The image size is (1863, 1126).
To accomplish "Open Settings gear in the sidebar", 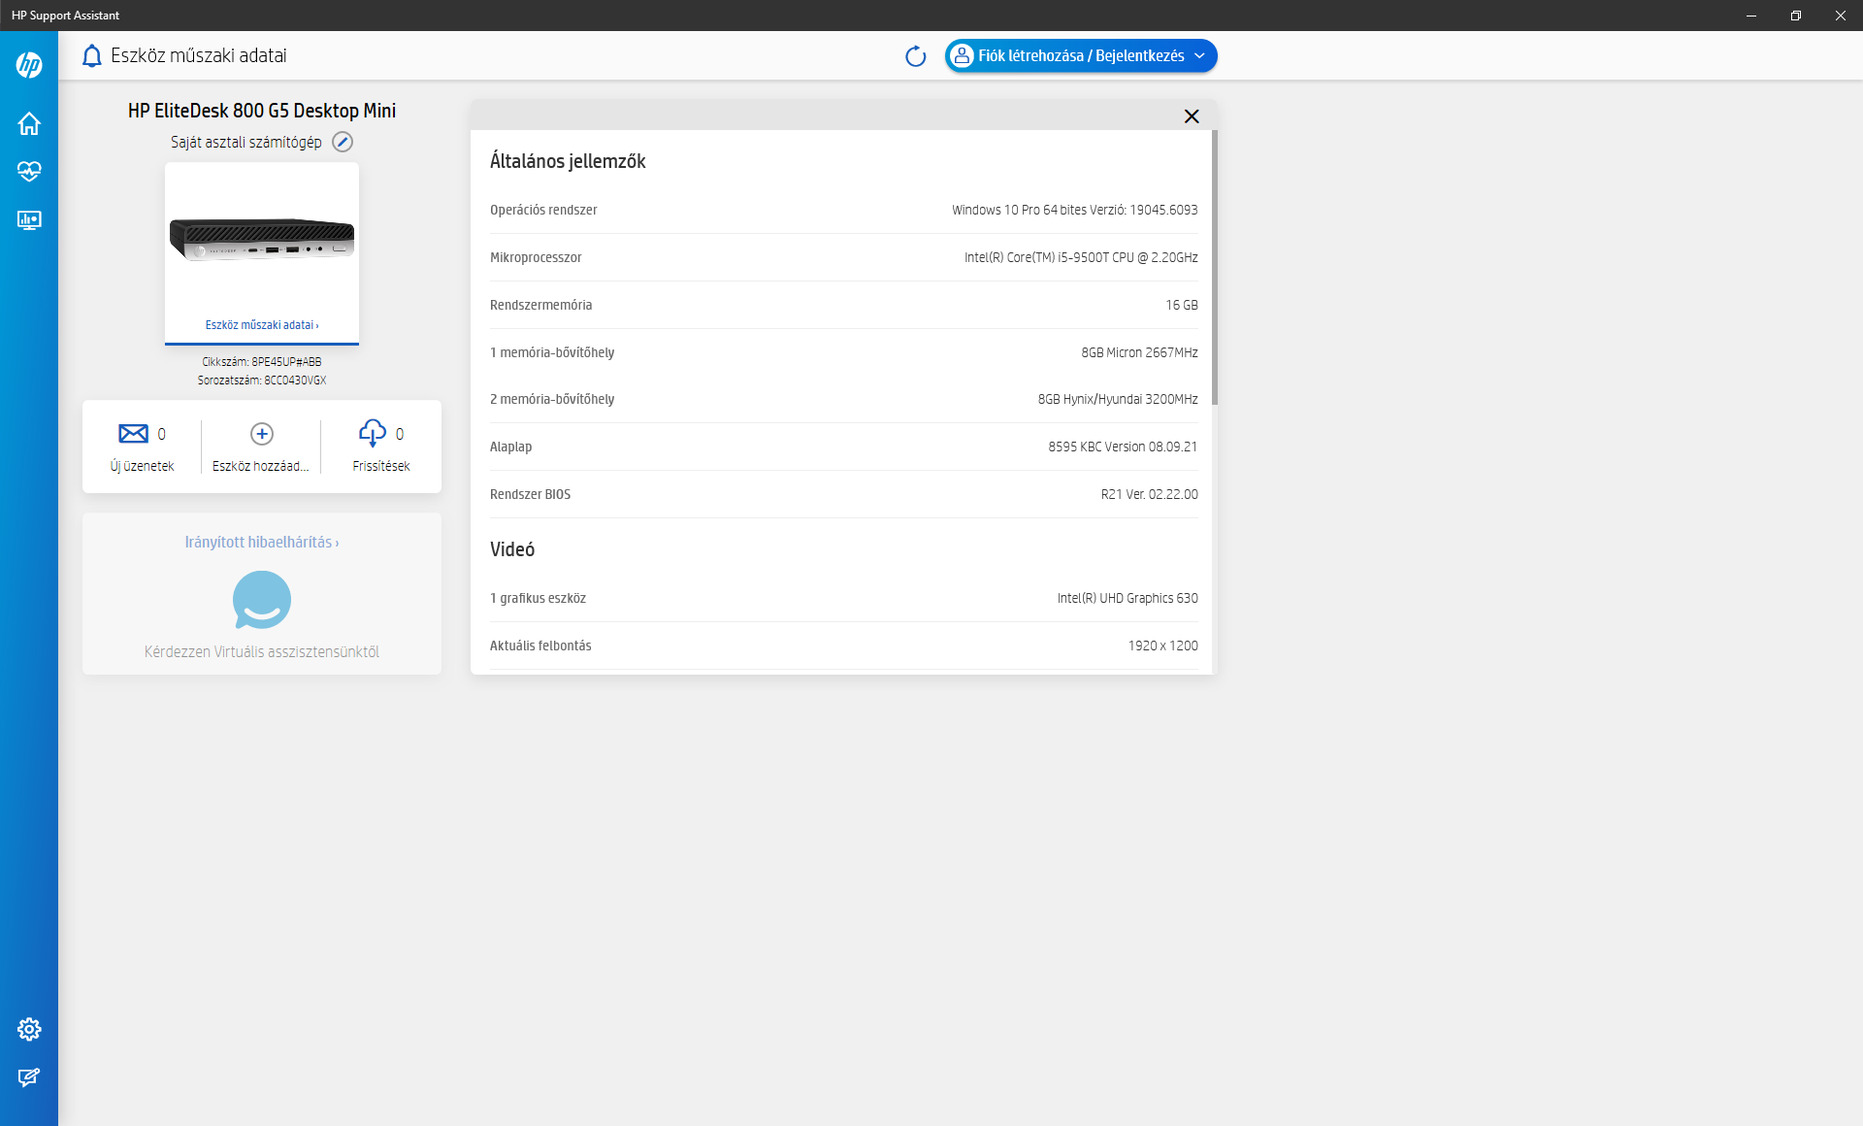I will tap(29, 1029).
